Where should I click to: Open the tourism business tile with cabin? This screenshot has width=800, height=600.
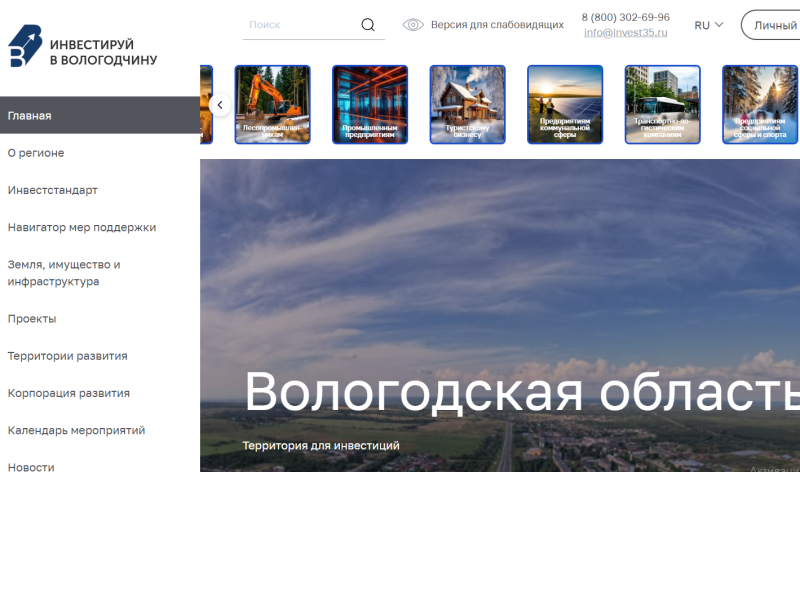467,105
